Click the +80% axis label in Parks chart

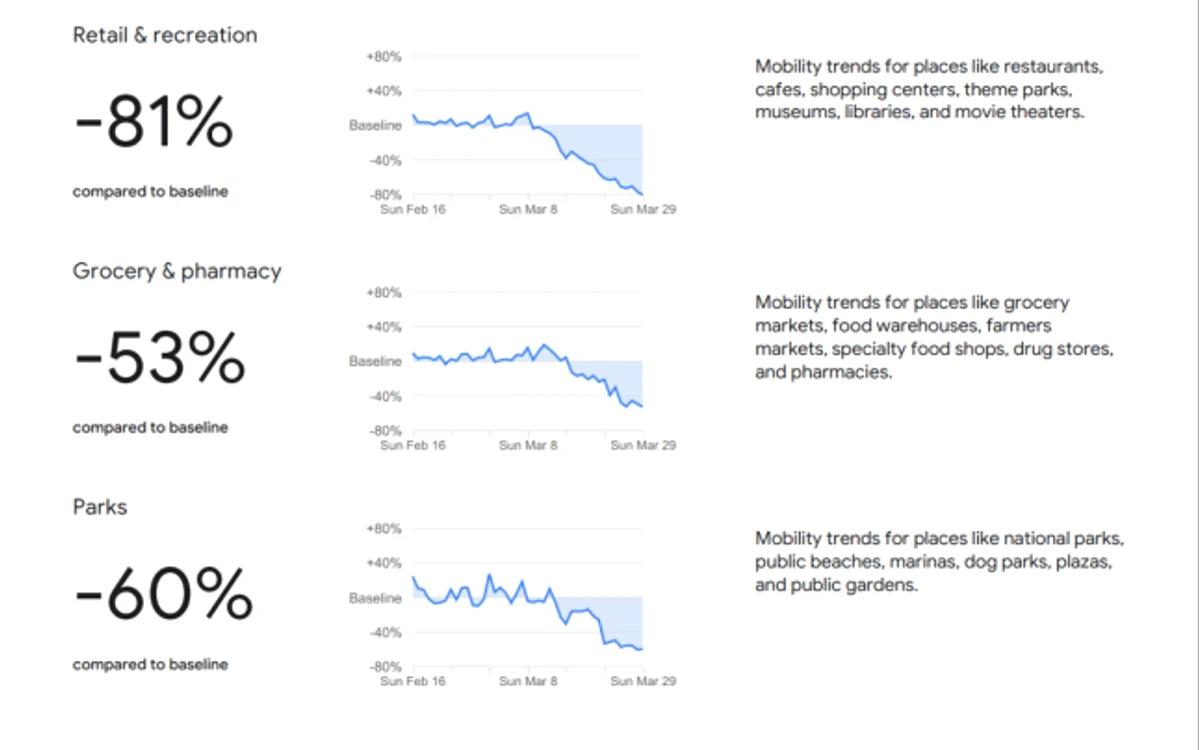(x=384, y=529)
